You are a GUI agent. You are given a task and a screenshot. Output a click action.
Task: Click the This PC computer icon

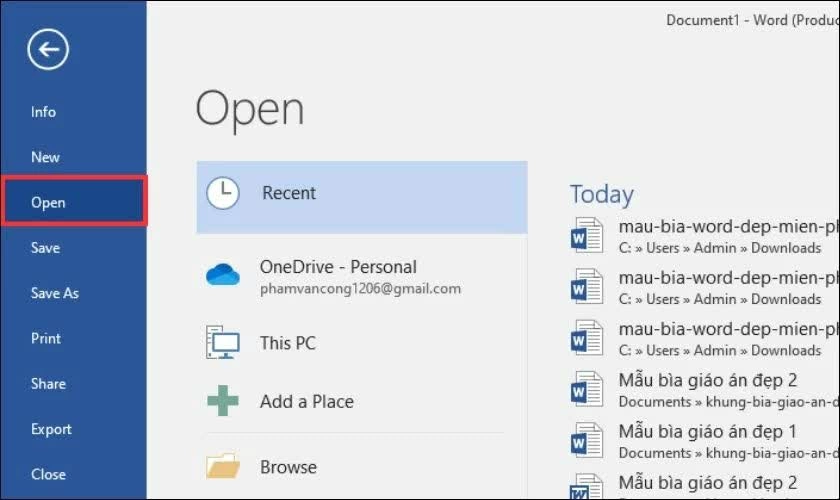(x=223, y=342)
